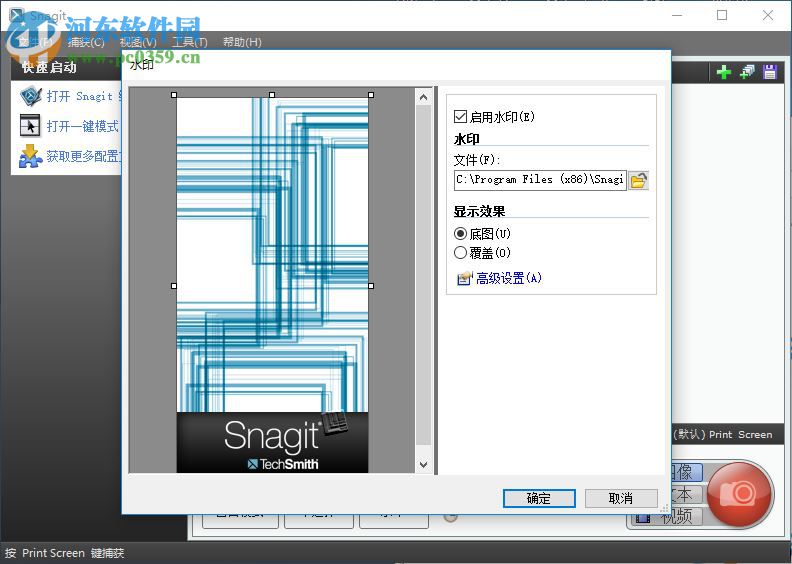The image size is (792, 564).
Task: Click the Print Screen hotkey label
Action: (x=723, y=435)
